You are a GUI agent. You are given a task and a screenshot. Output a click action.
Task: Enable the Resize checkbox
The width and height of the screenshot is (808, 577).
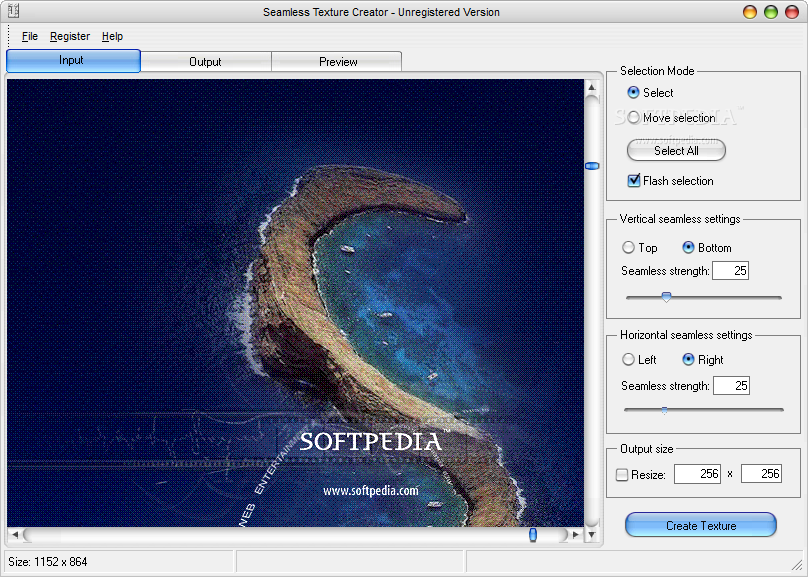(x=622, y=475)
